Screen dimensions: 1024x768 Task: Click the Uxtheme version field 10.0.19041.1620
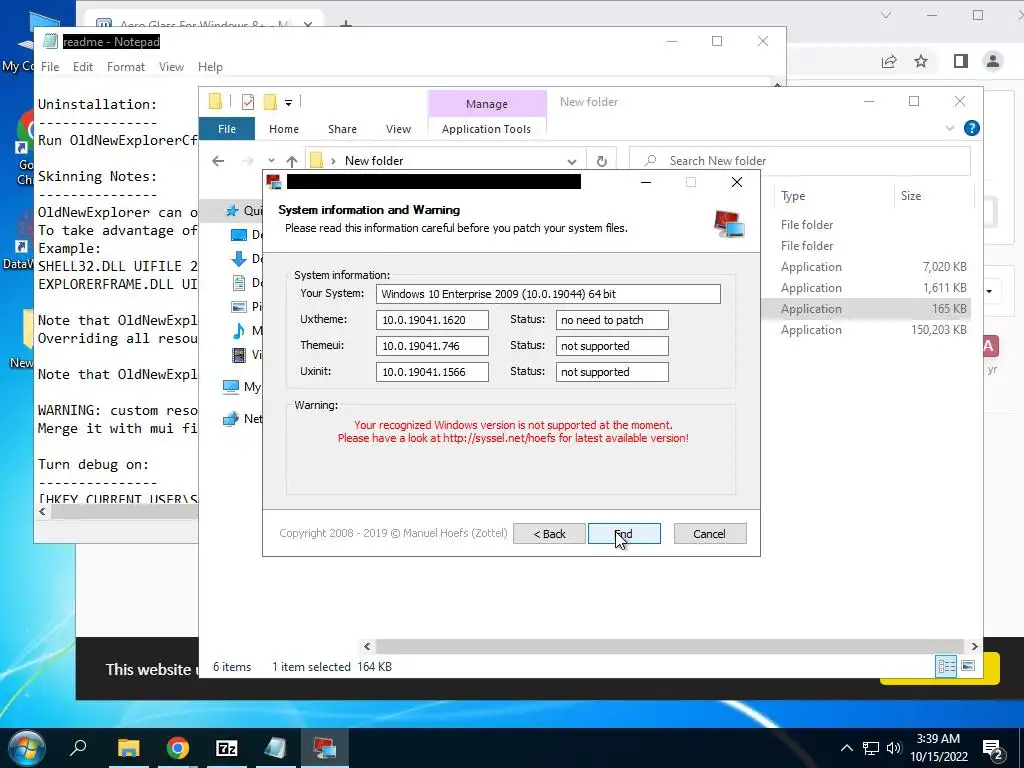point(432,320)
